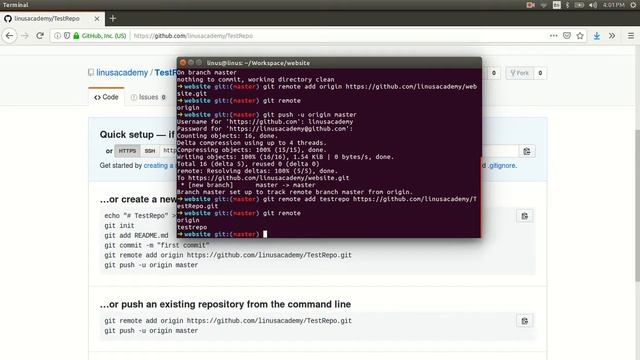Click the screen recording camera indicator

click(530, 5)
